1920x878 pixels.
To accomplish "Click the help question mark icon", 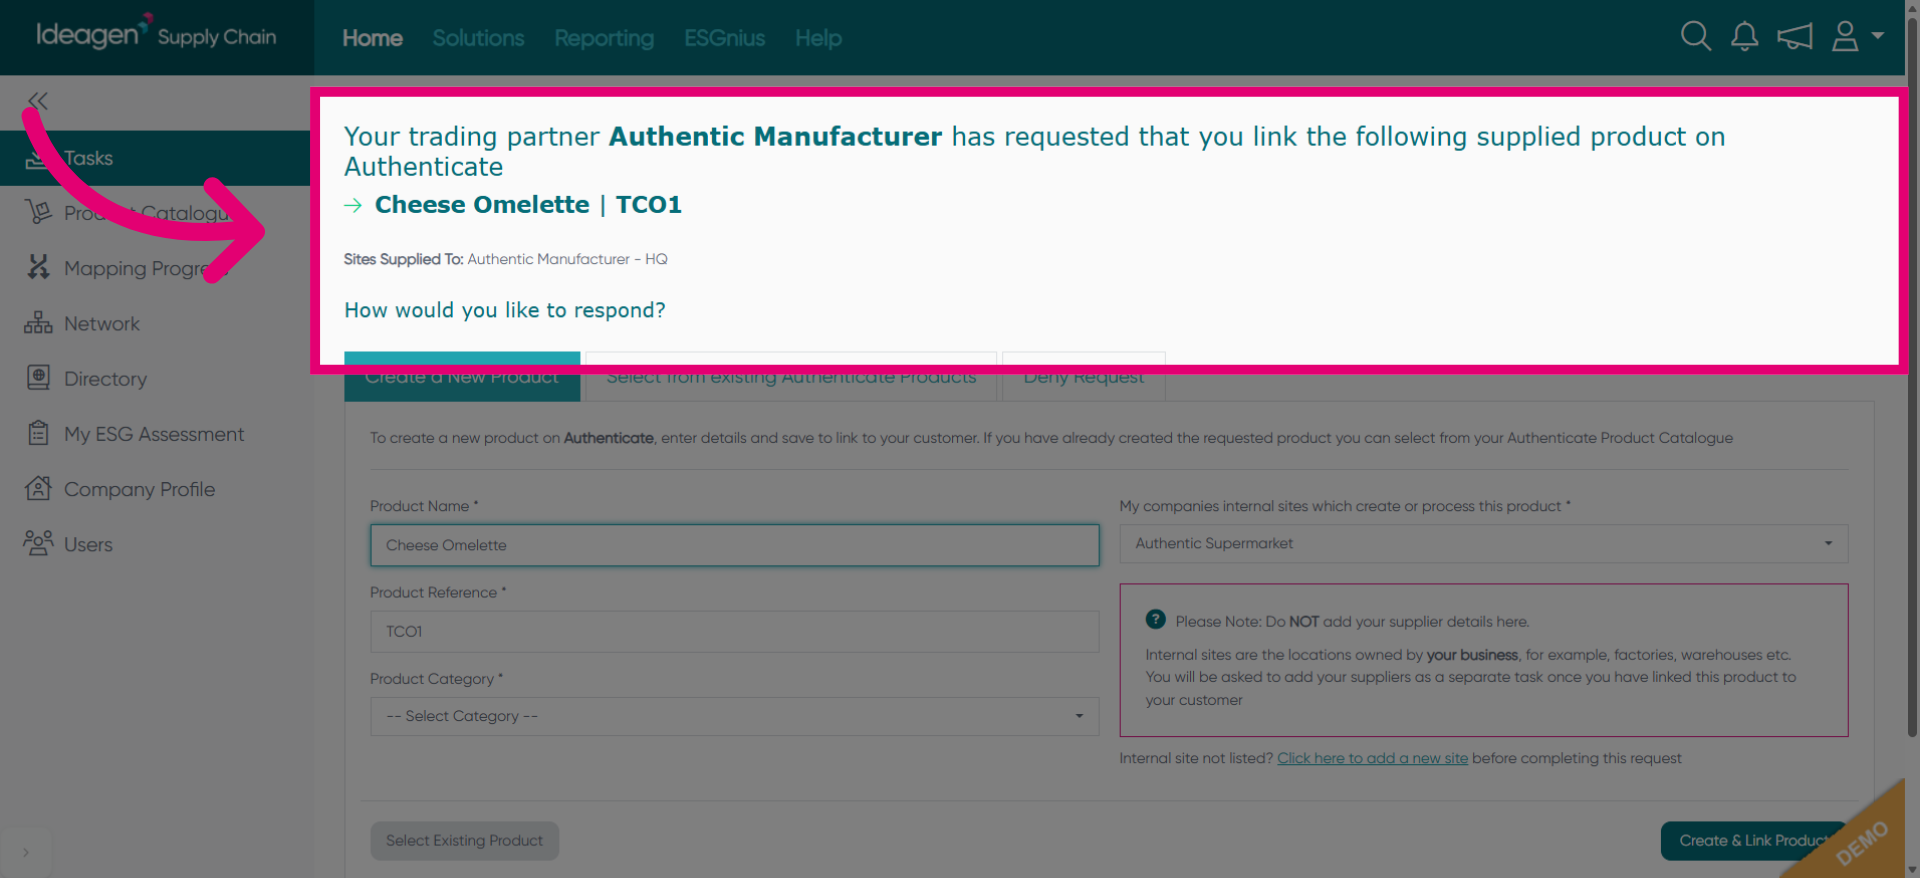I will [x=1155, y=620].
